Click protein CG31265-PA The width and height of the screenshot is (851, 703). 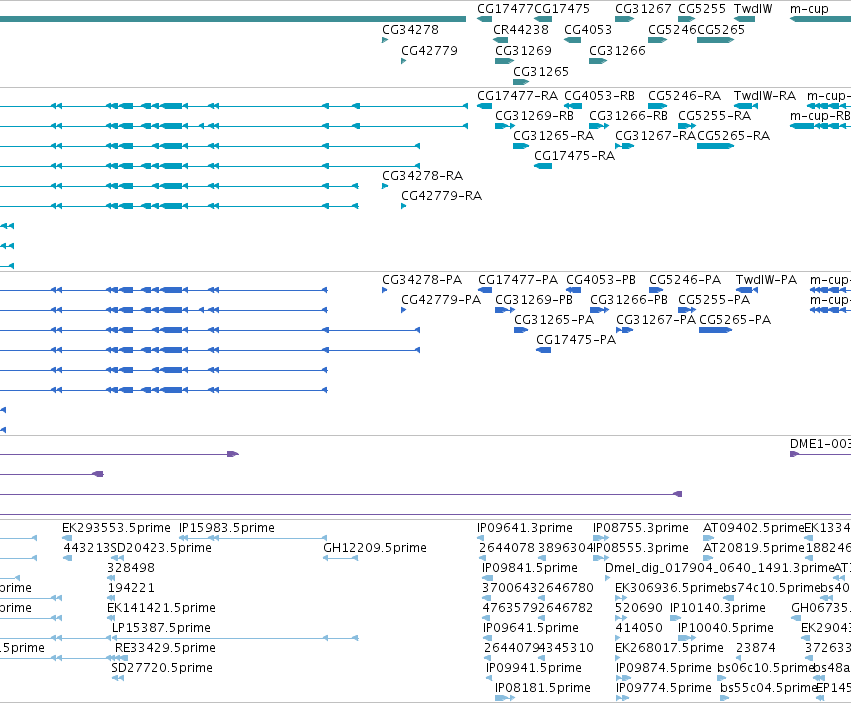point(554,320)
